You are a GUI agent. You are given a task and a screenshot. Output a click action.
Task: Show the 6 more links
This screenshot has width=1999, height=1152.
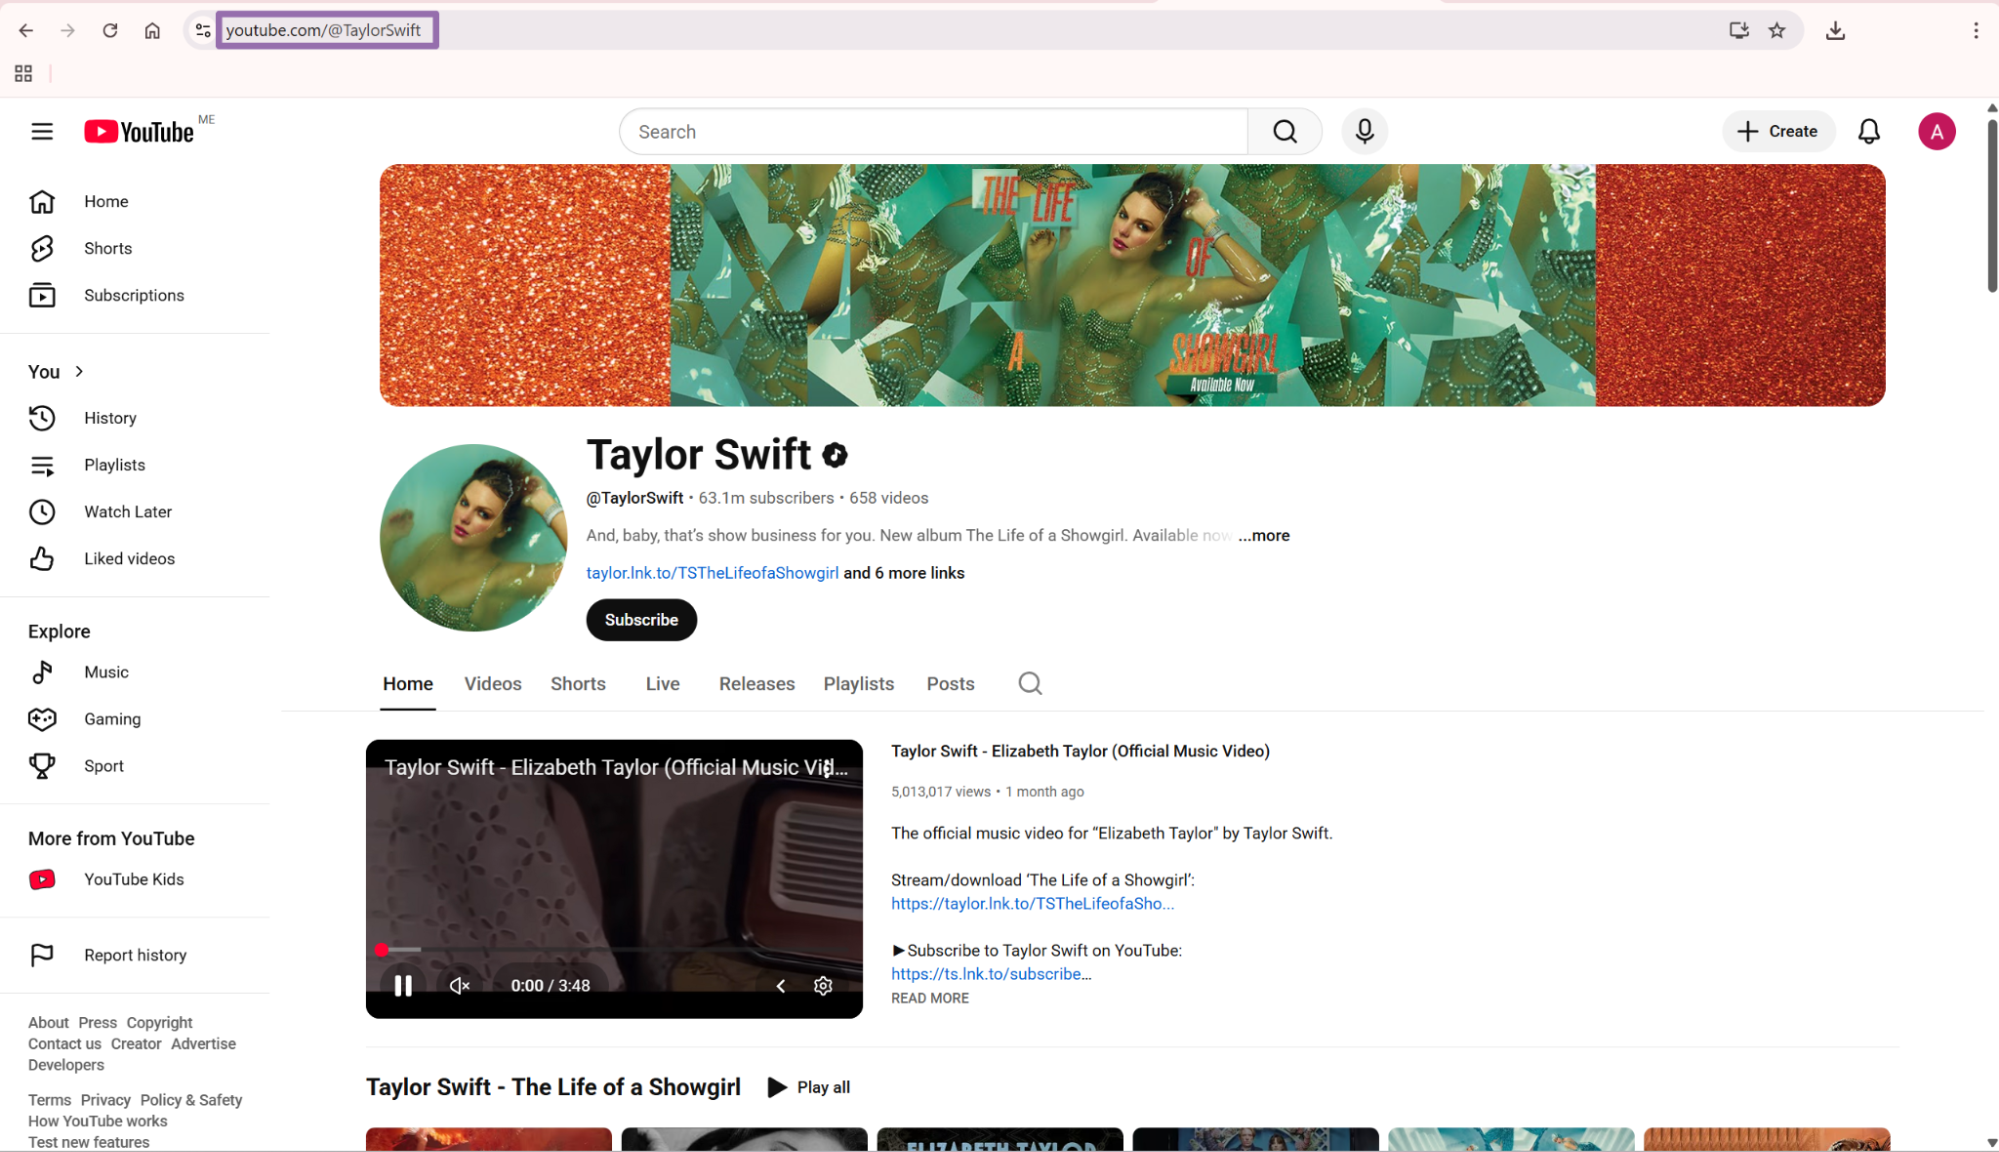[904, 574]
